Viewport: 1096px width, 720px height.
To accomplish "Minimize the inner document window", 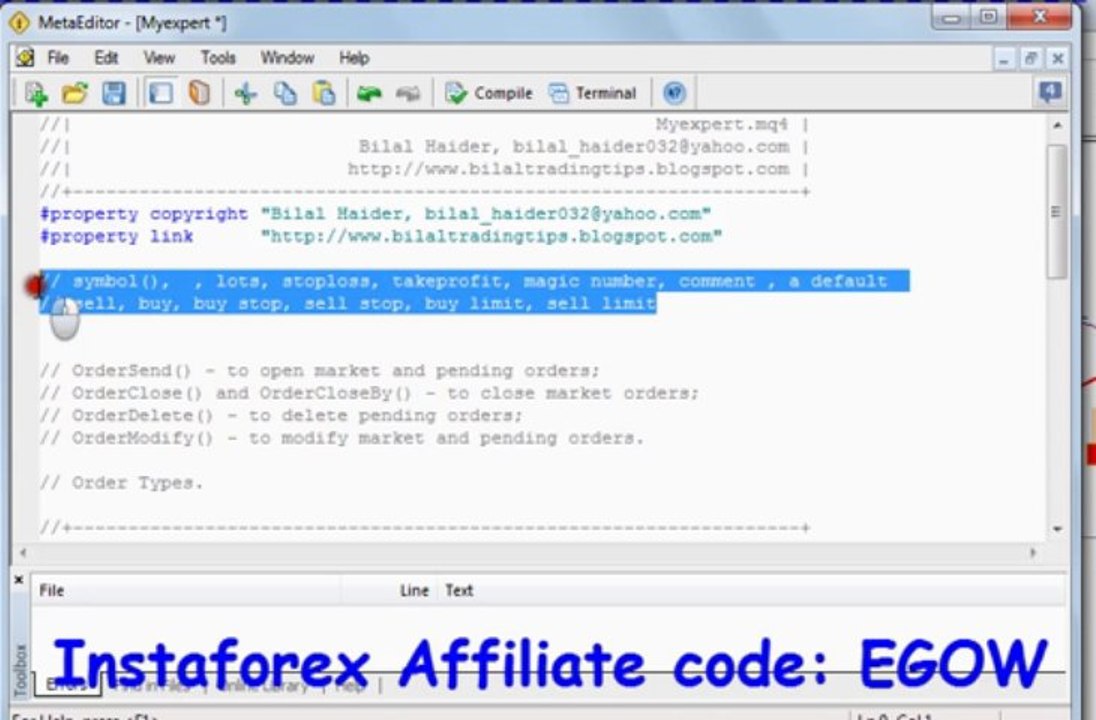I will click(x=1004, y=59).
